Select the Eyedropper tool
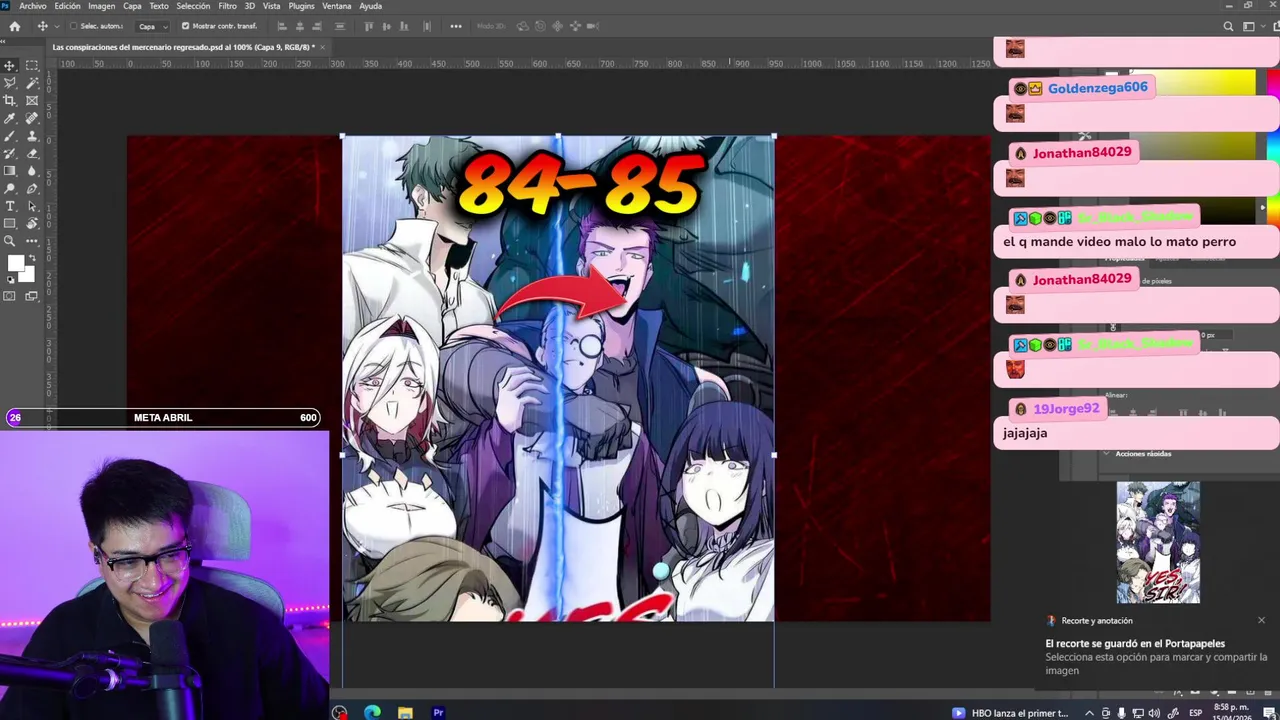The width and height of the screenshot is (1280, 720). (10, 118)
